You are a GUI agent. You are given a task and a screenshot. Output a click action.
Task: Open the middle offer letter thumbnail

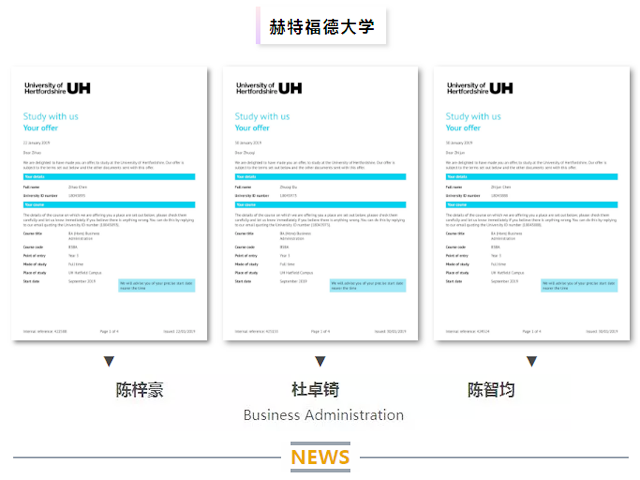pos(322,205)
